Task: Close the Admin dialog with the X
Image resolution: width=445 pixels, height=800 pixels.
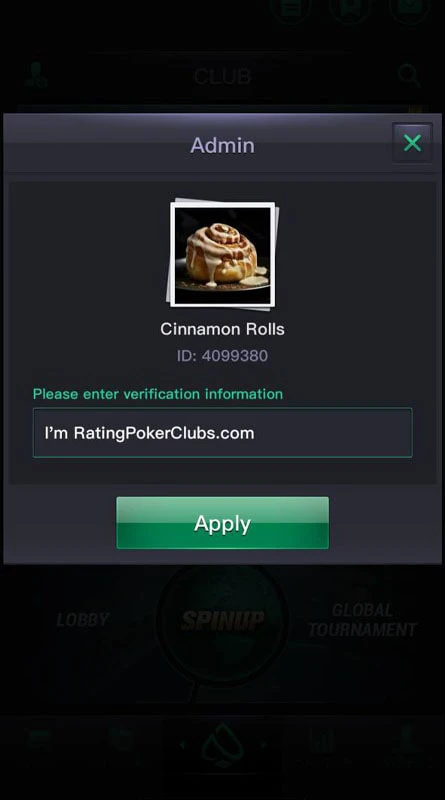Action: point(412,143)
